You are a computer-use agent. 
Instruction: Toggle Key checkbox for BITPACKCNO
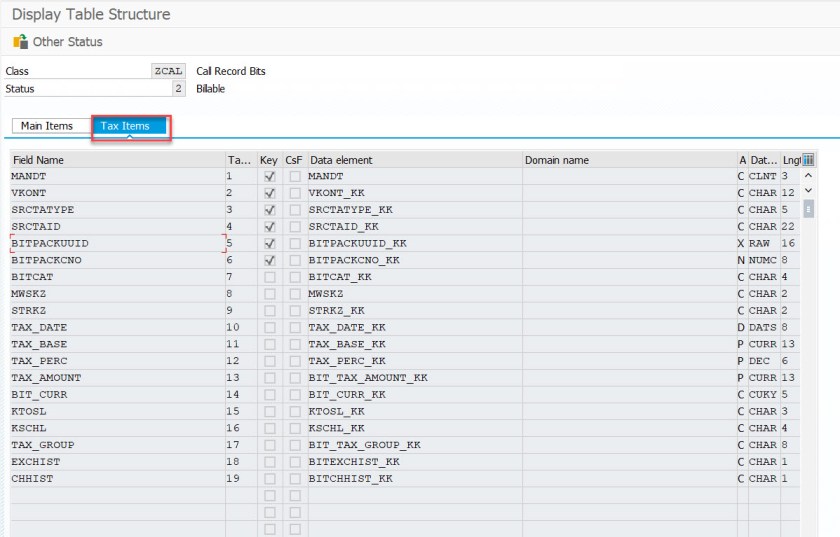point(269,260)
